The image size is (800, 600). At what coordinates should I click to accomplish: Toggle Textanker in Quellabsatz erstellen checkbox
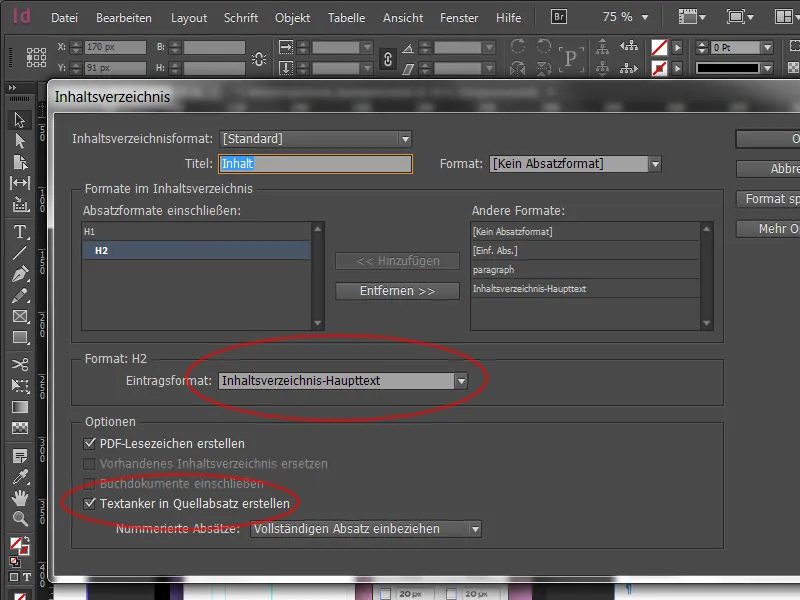(89, 504)
